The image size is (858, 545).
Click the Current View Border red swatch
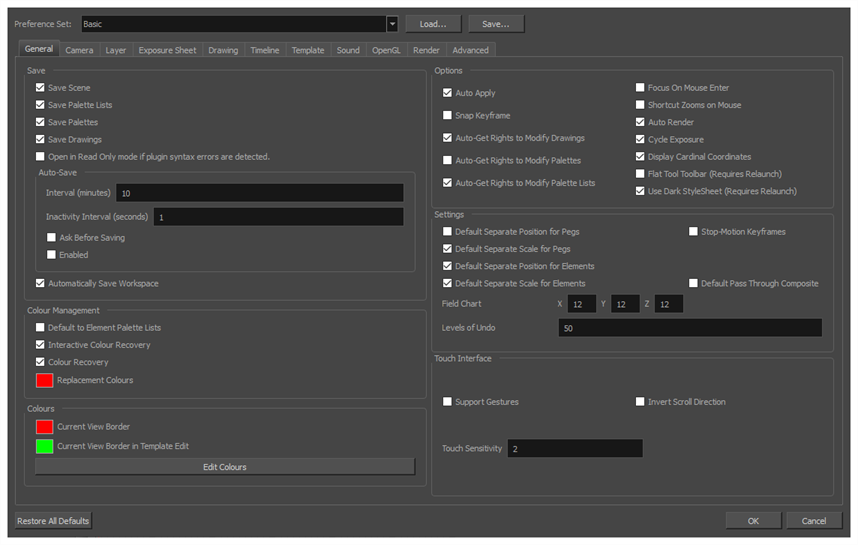click(44, 427)
